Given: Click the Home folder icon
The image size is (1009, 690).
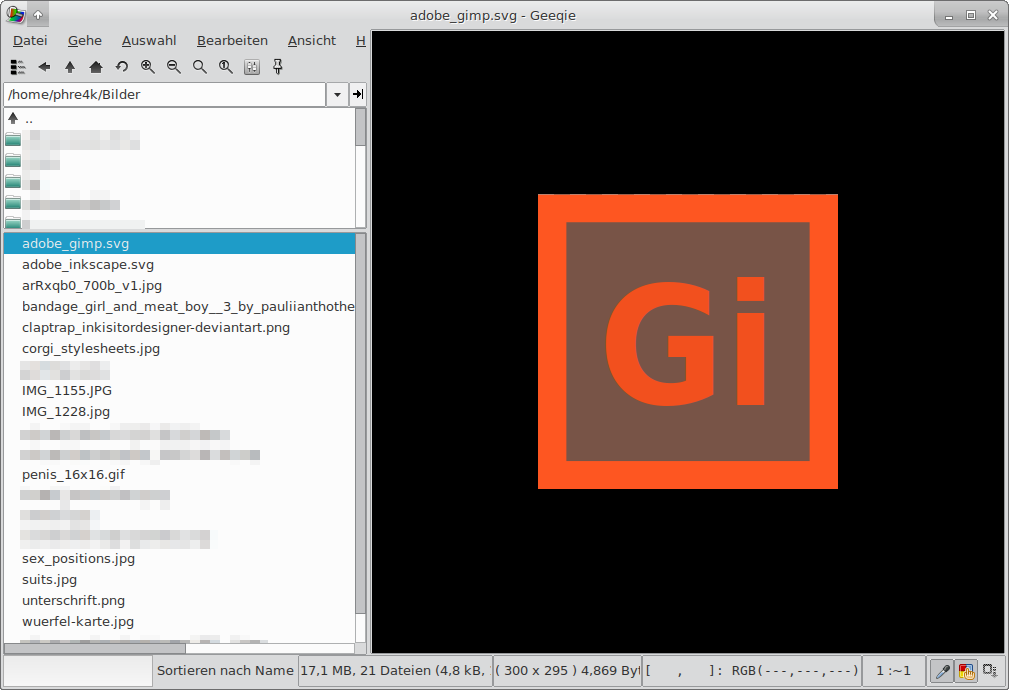Looking at the screenshot, I should [96, 67].
